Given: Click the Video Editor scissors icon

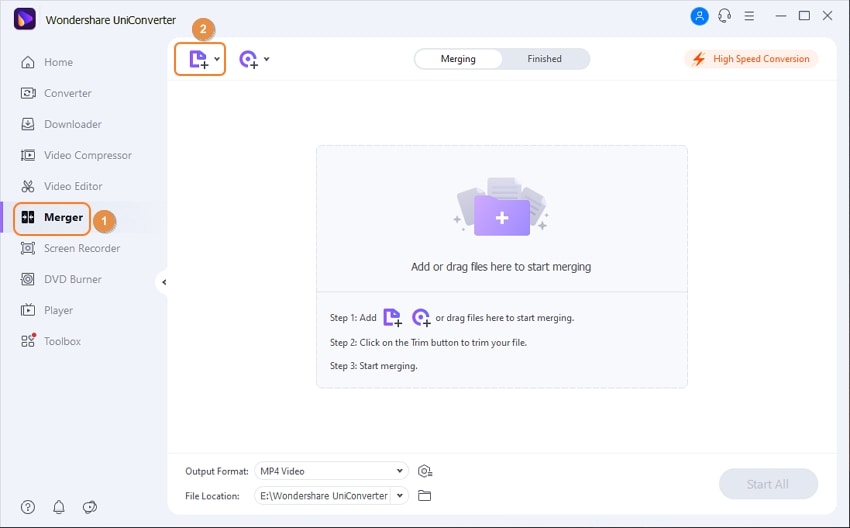Looking at the screenshot, I should tap(28, 186).
